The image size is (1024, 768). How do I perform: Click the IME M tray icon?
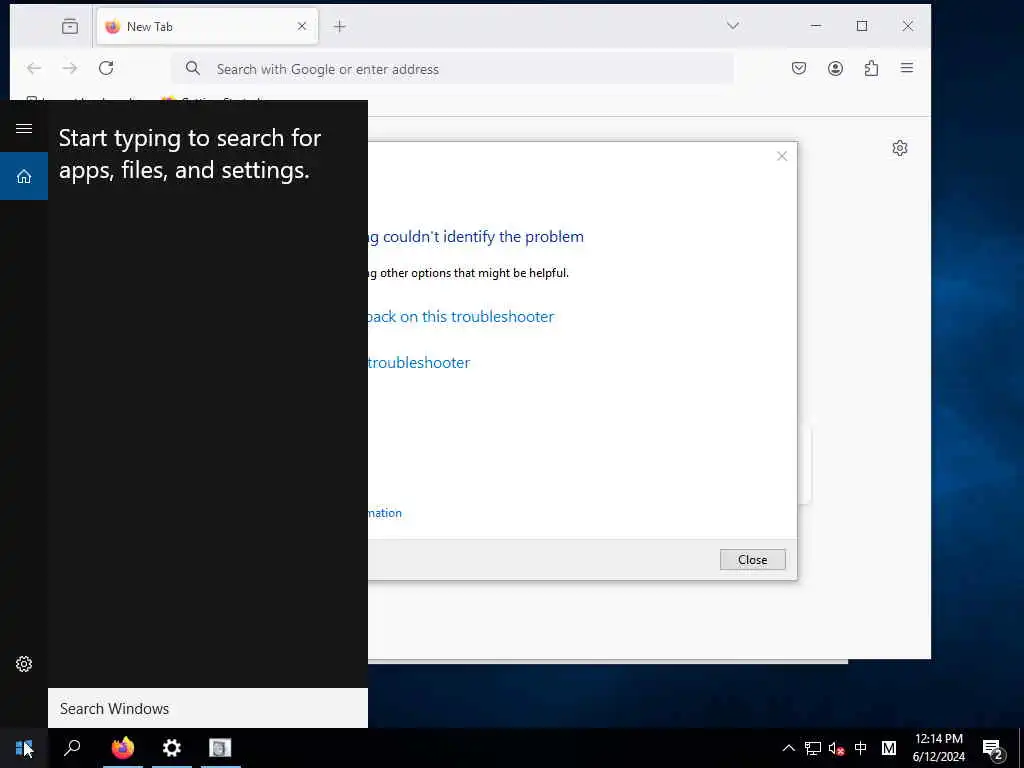pyautogui.click(x=889, y=748)
